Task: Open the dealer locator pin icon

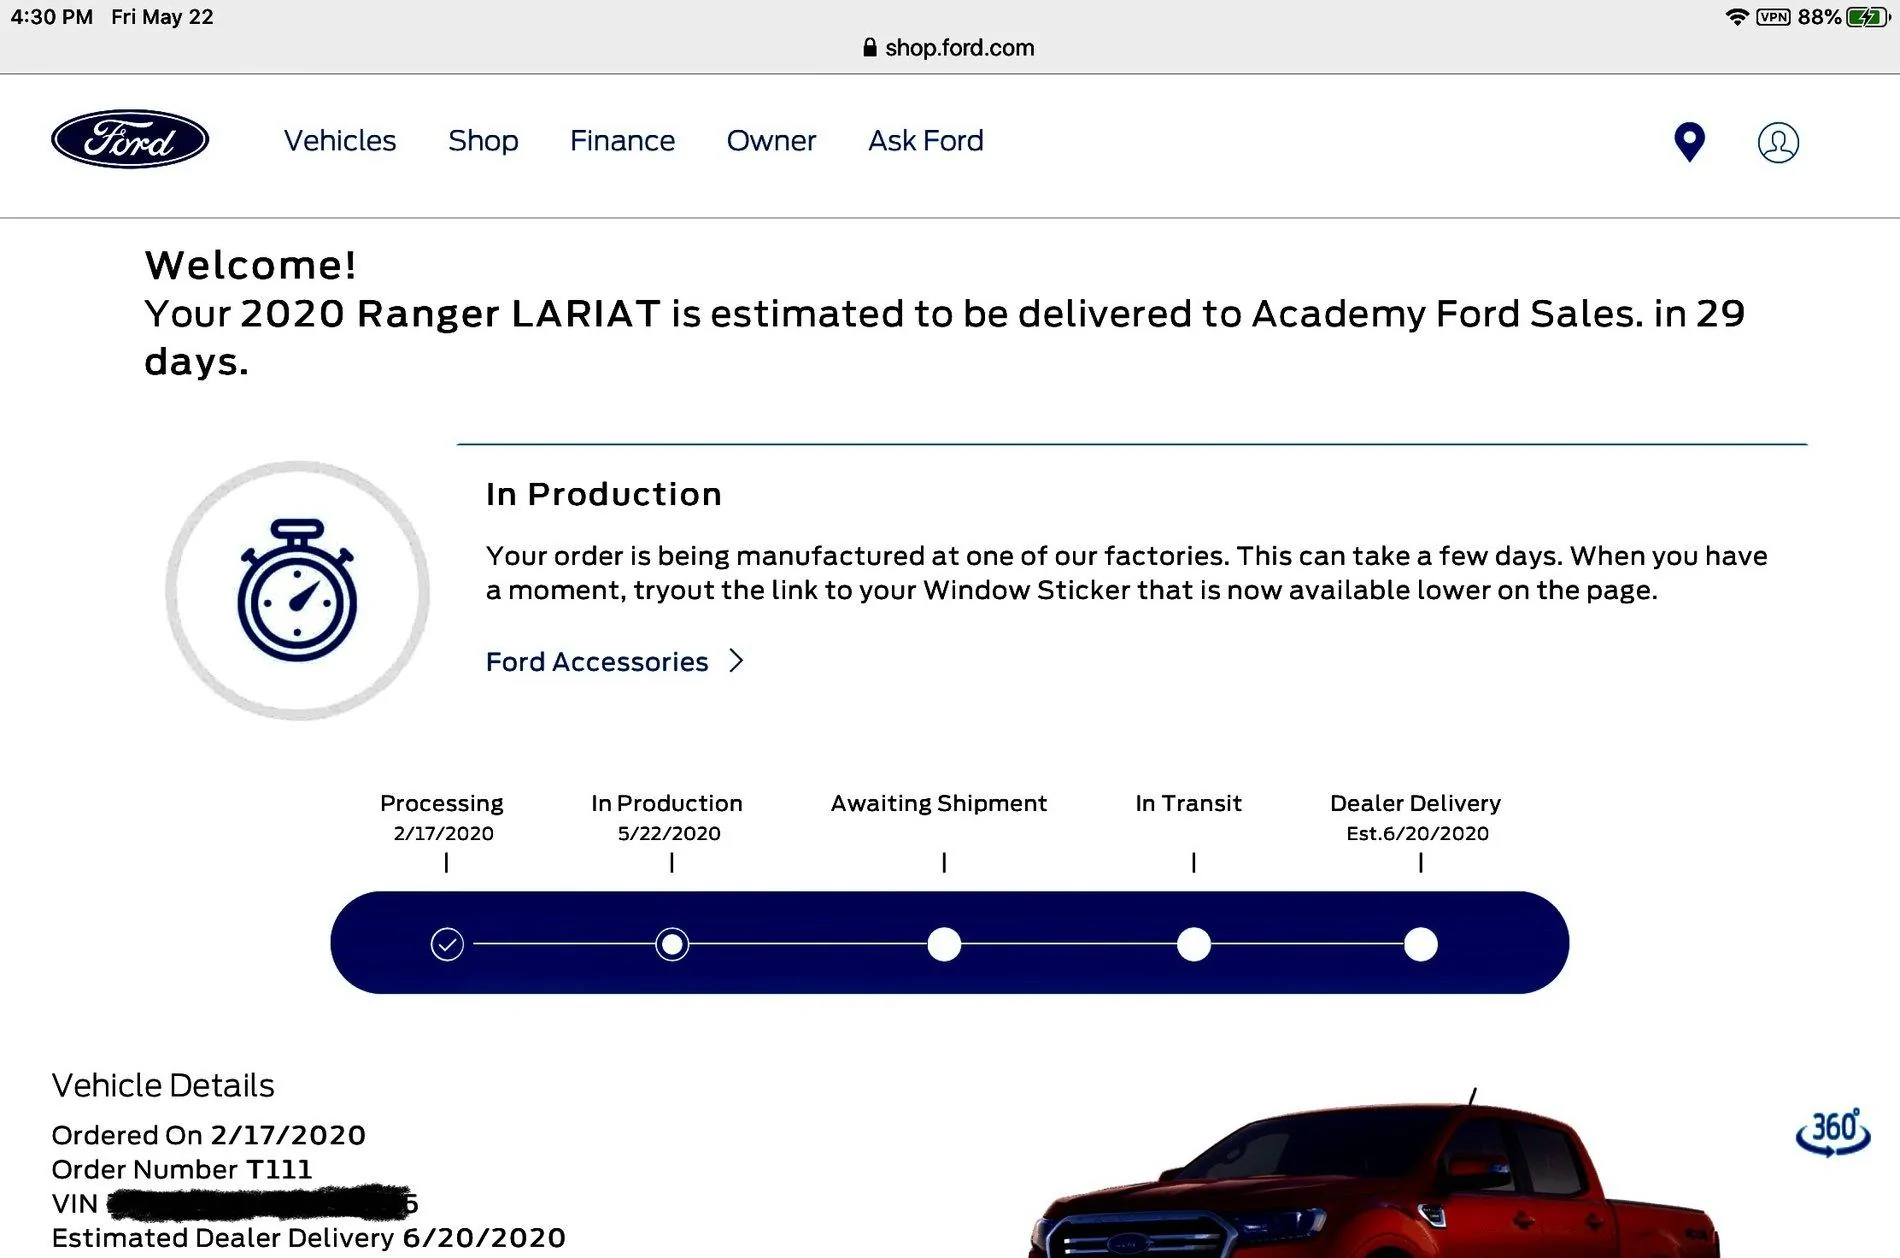Action: click(1689, 142)
